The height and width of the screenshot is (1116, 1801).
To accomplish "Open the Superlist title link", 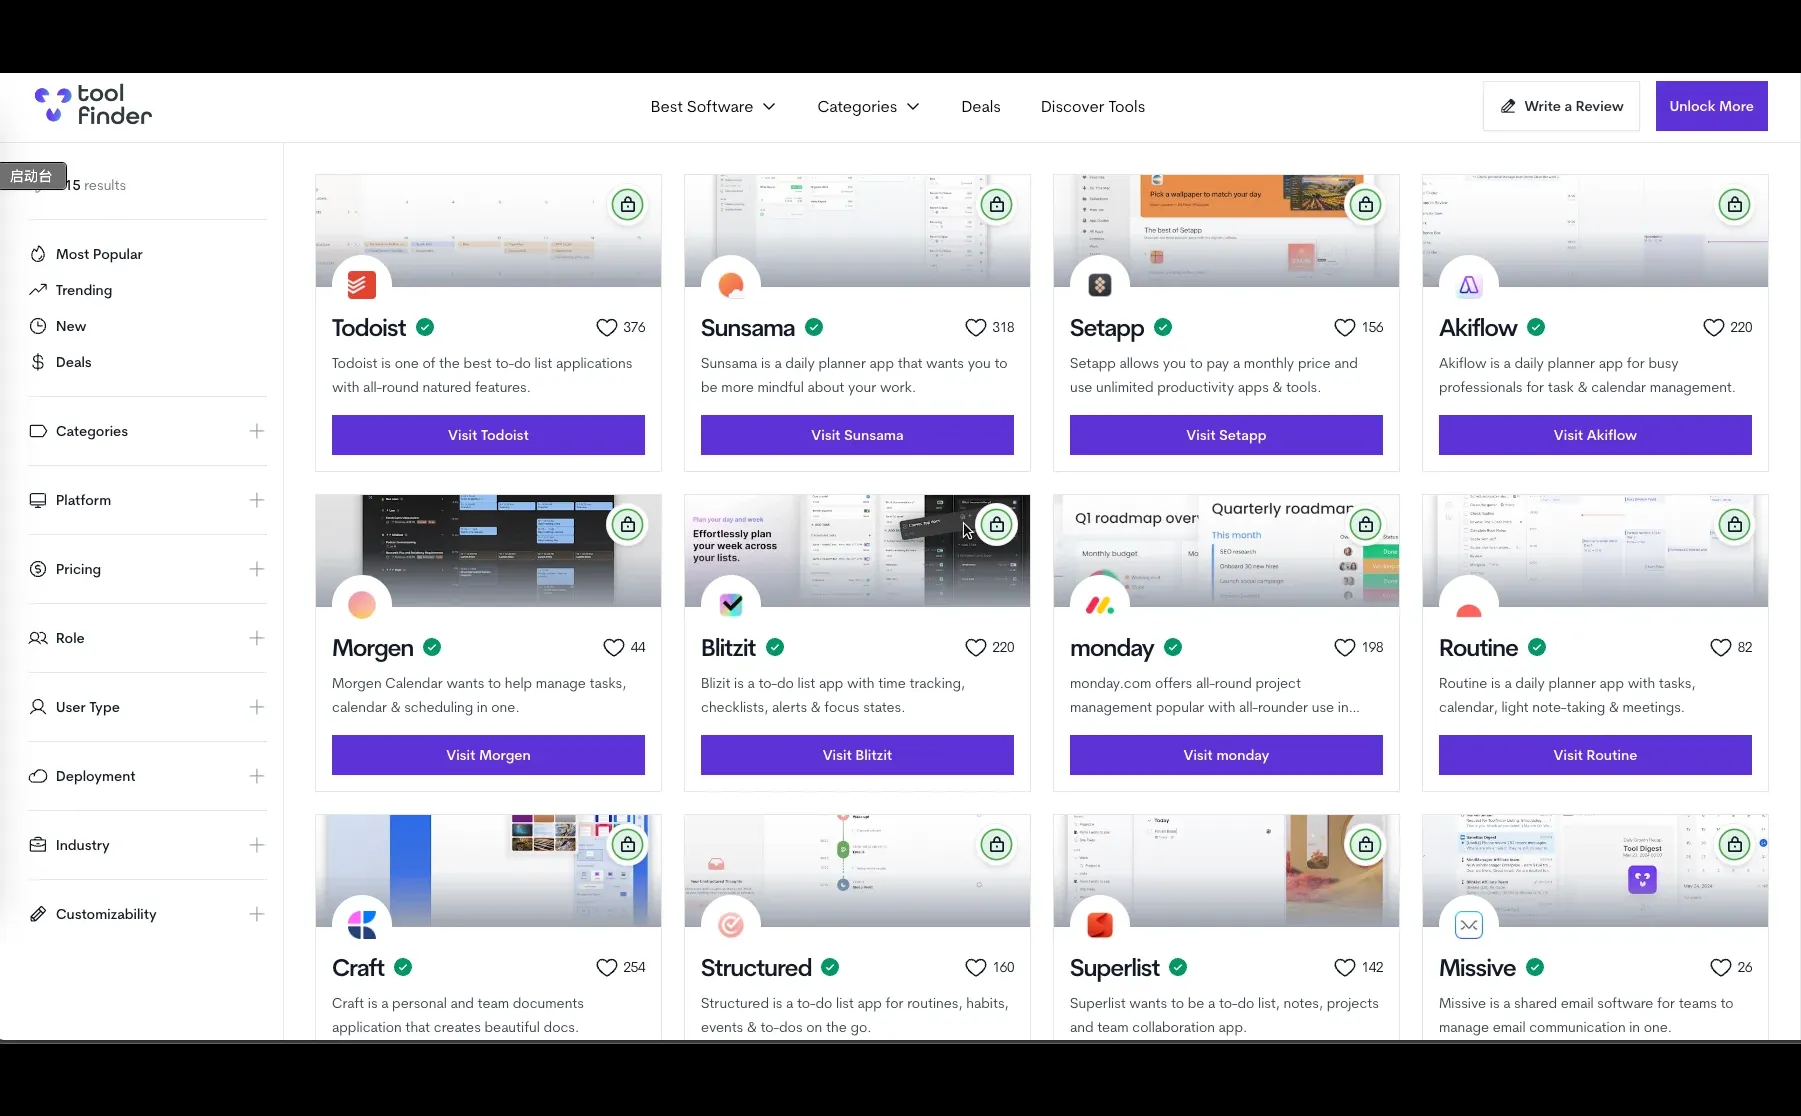I will (x=1115, y=968).
